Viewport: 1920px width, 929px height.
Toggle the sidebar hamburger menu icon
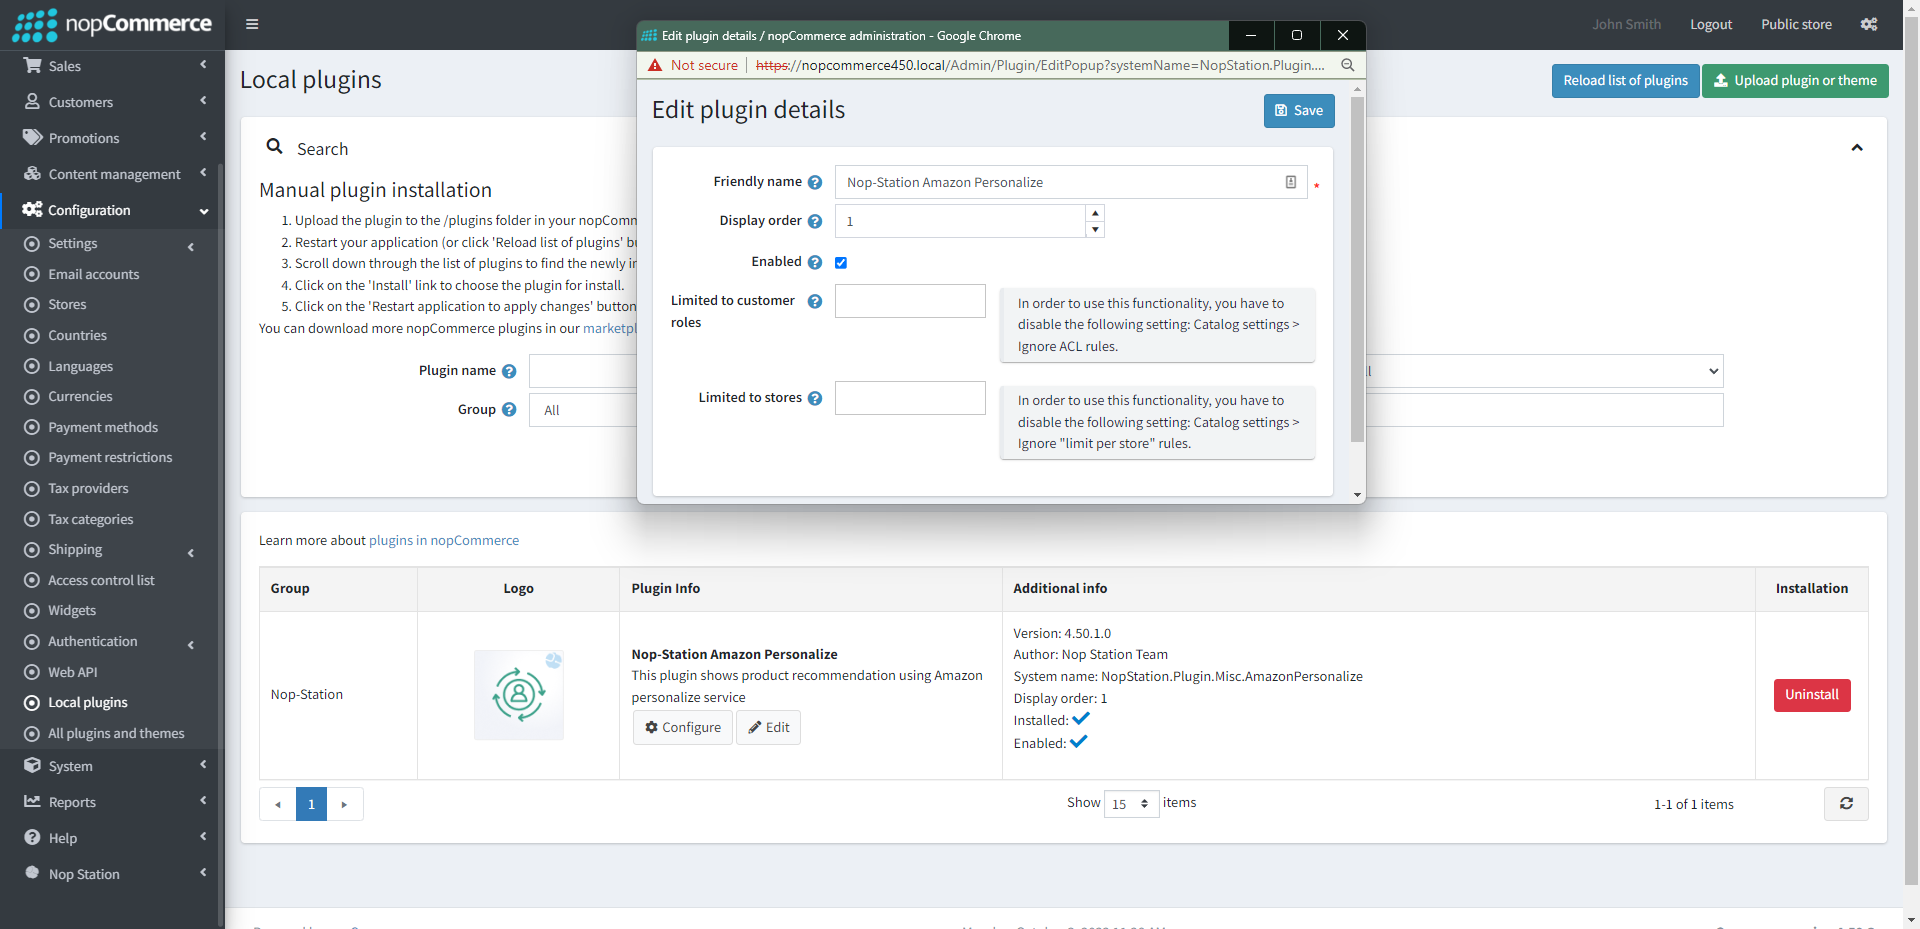tap(252, 24)
